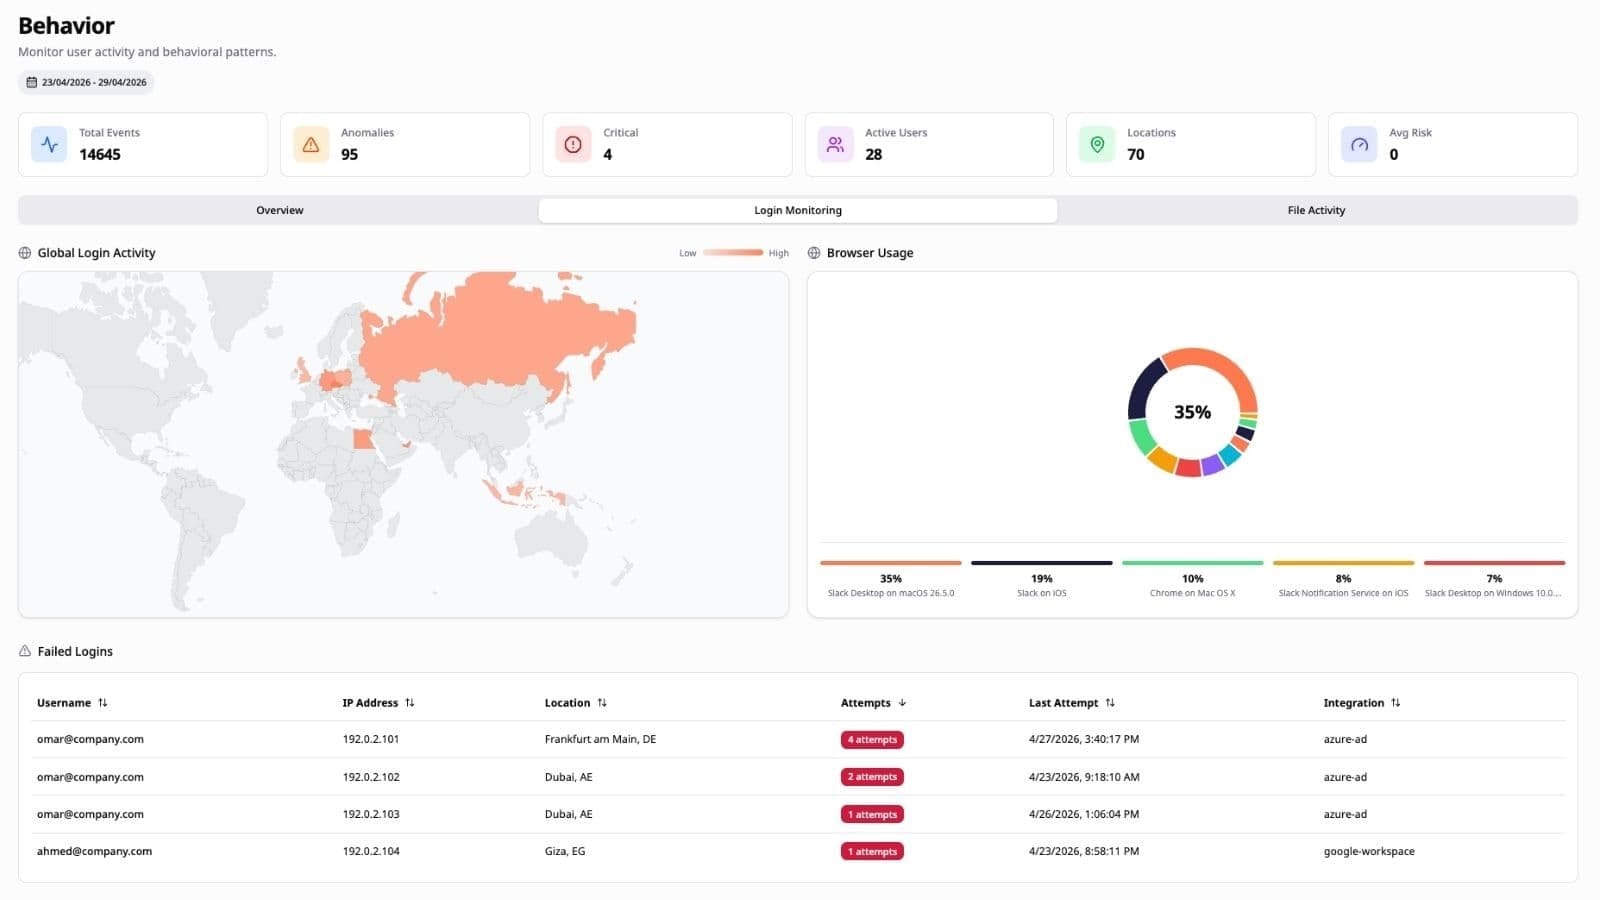Switch to the Overview tab
The width and height of the screenshot is (1600, 900).
pos(279,210)
